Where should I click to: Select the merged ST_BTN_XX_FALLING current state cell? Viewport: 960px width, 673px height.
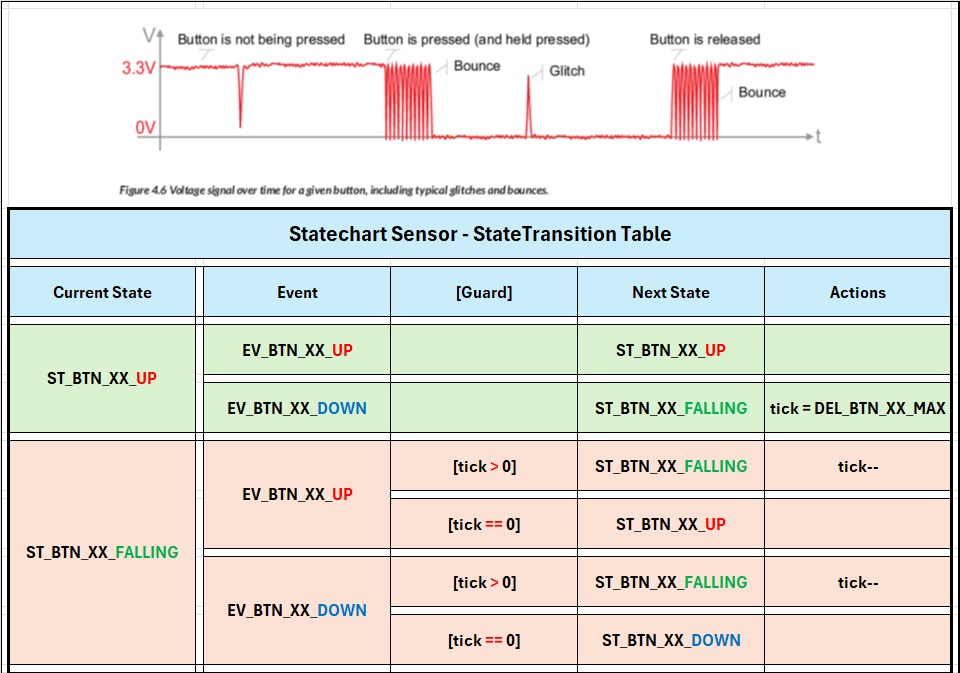(x=102, y=552)
